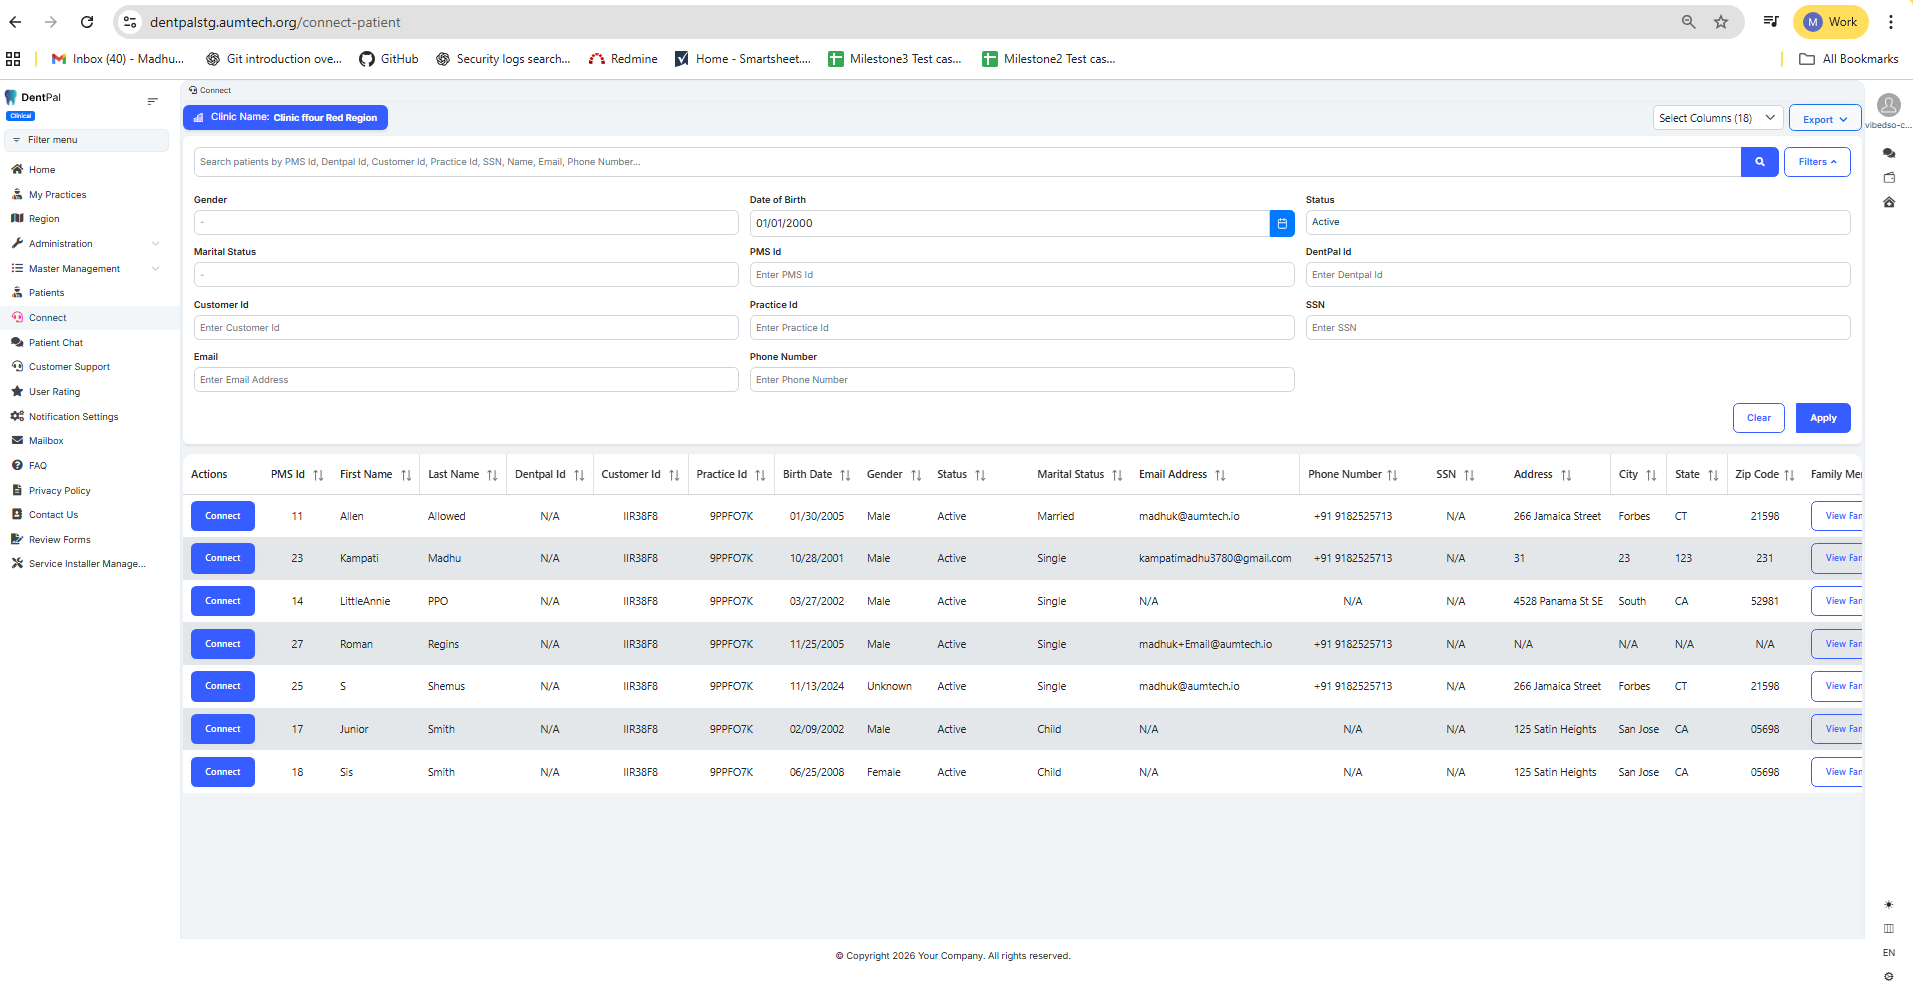Open the settings gear at bottom right
Viewport: 1913px width, 995px height.
(x=1888, y=976)
